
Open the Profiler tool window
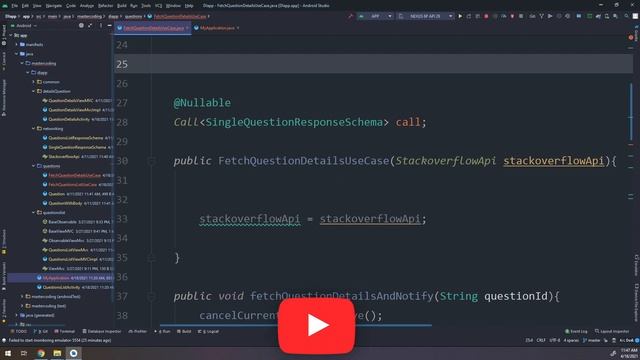click(138, 331)
